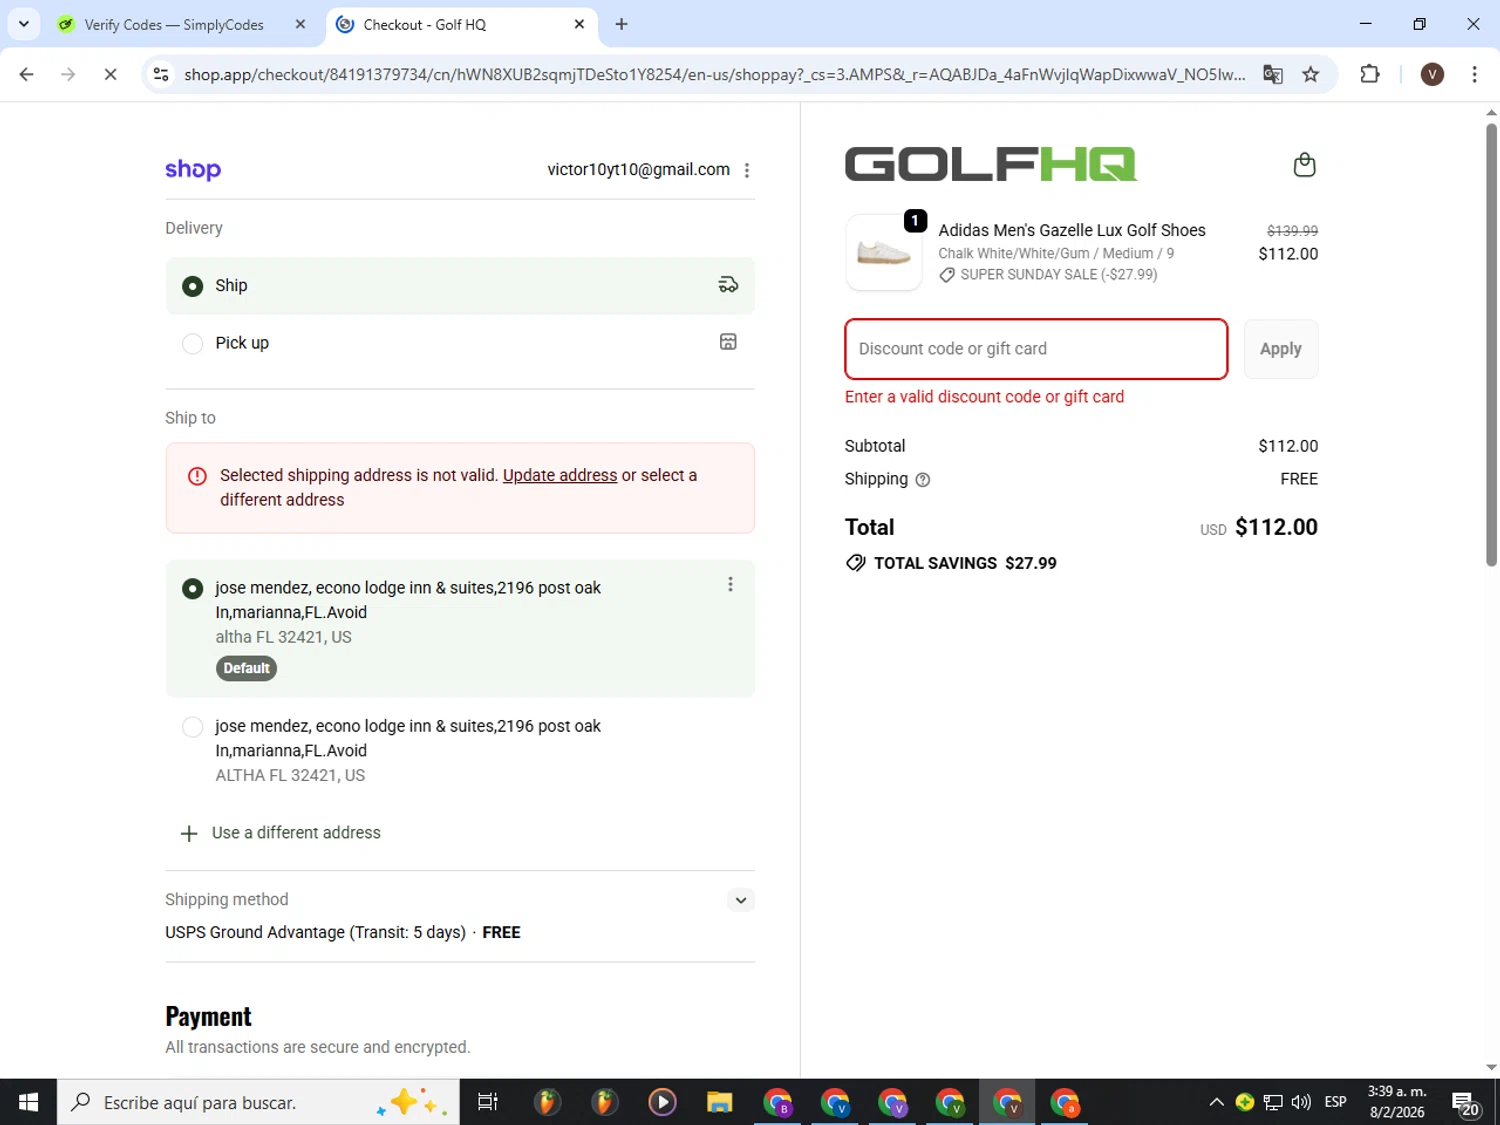Open Task View in taskbar

(x=488, y=1102)
